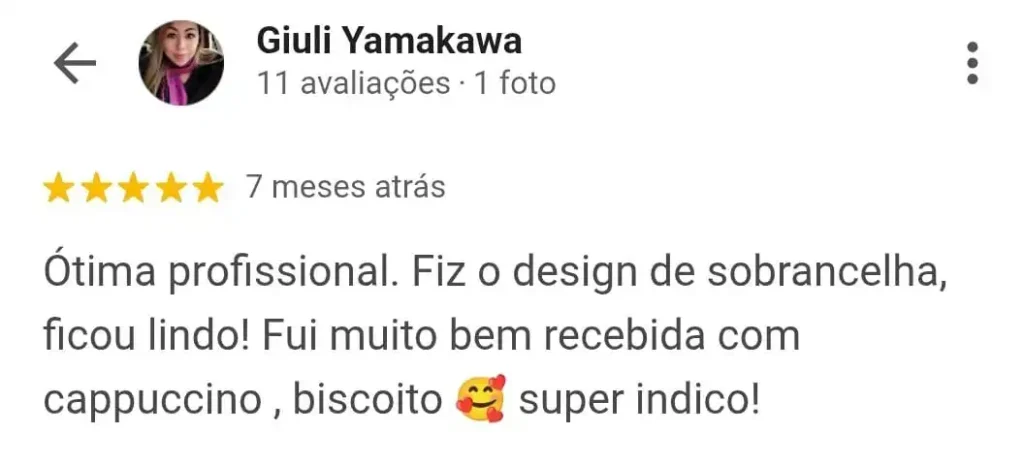Select the smiling hearts emoji in the review
The height and width of the screenshot is (464, 1024).
pos(481,399)
